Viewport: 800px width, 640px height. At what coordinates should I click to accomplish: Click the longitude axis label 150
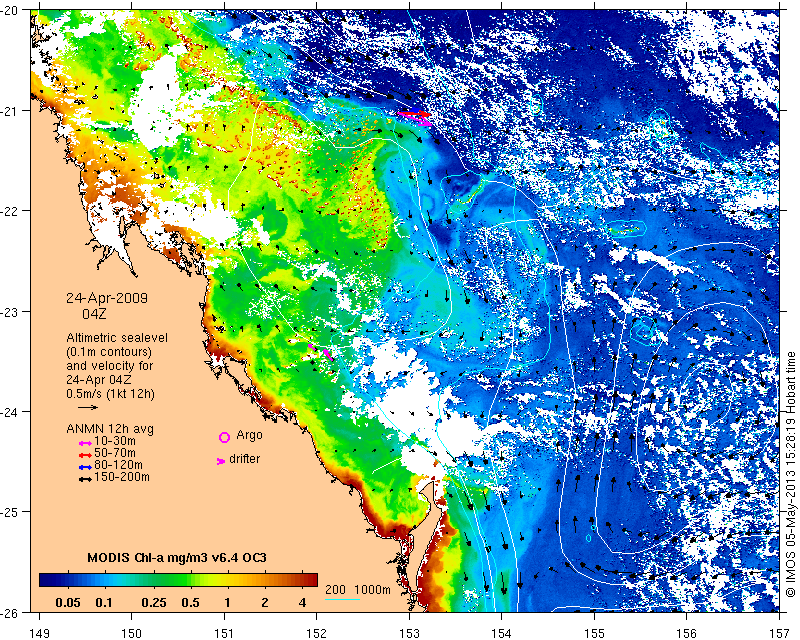pos(132,633)
